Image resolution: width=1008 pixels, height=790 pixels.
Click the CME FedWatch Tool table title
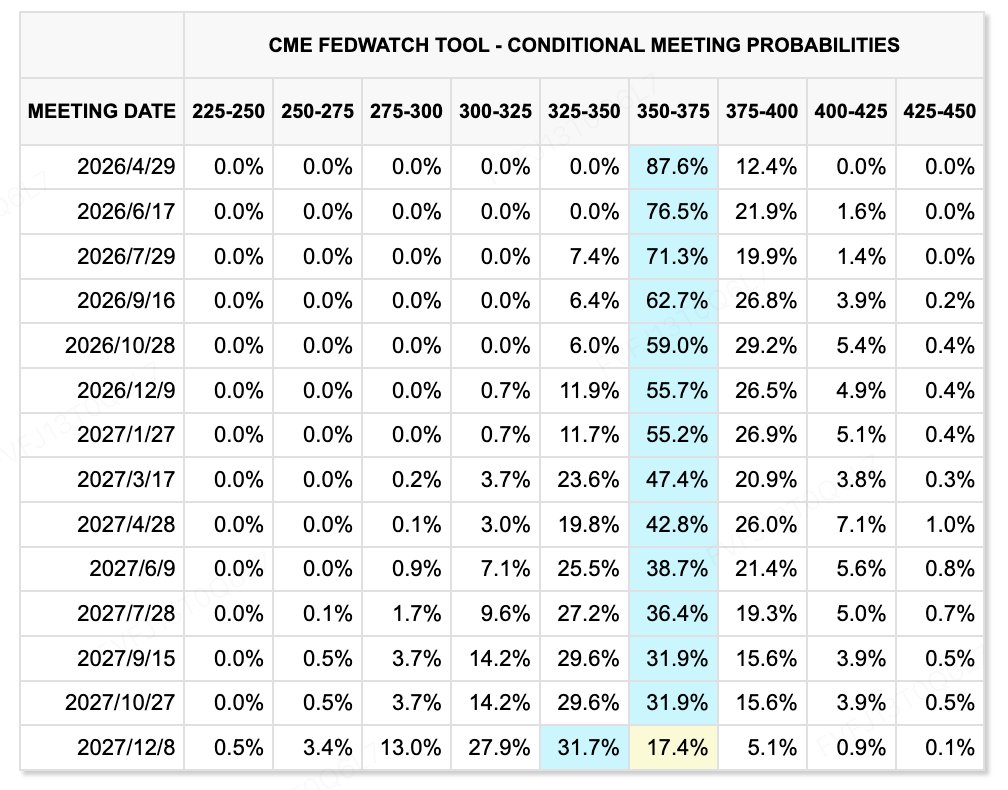click(584, 45)
